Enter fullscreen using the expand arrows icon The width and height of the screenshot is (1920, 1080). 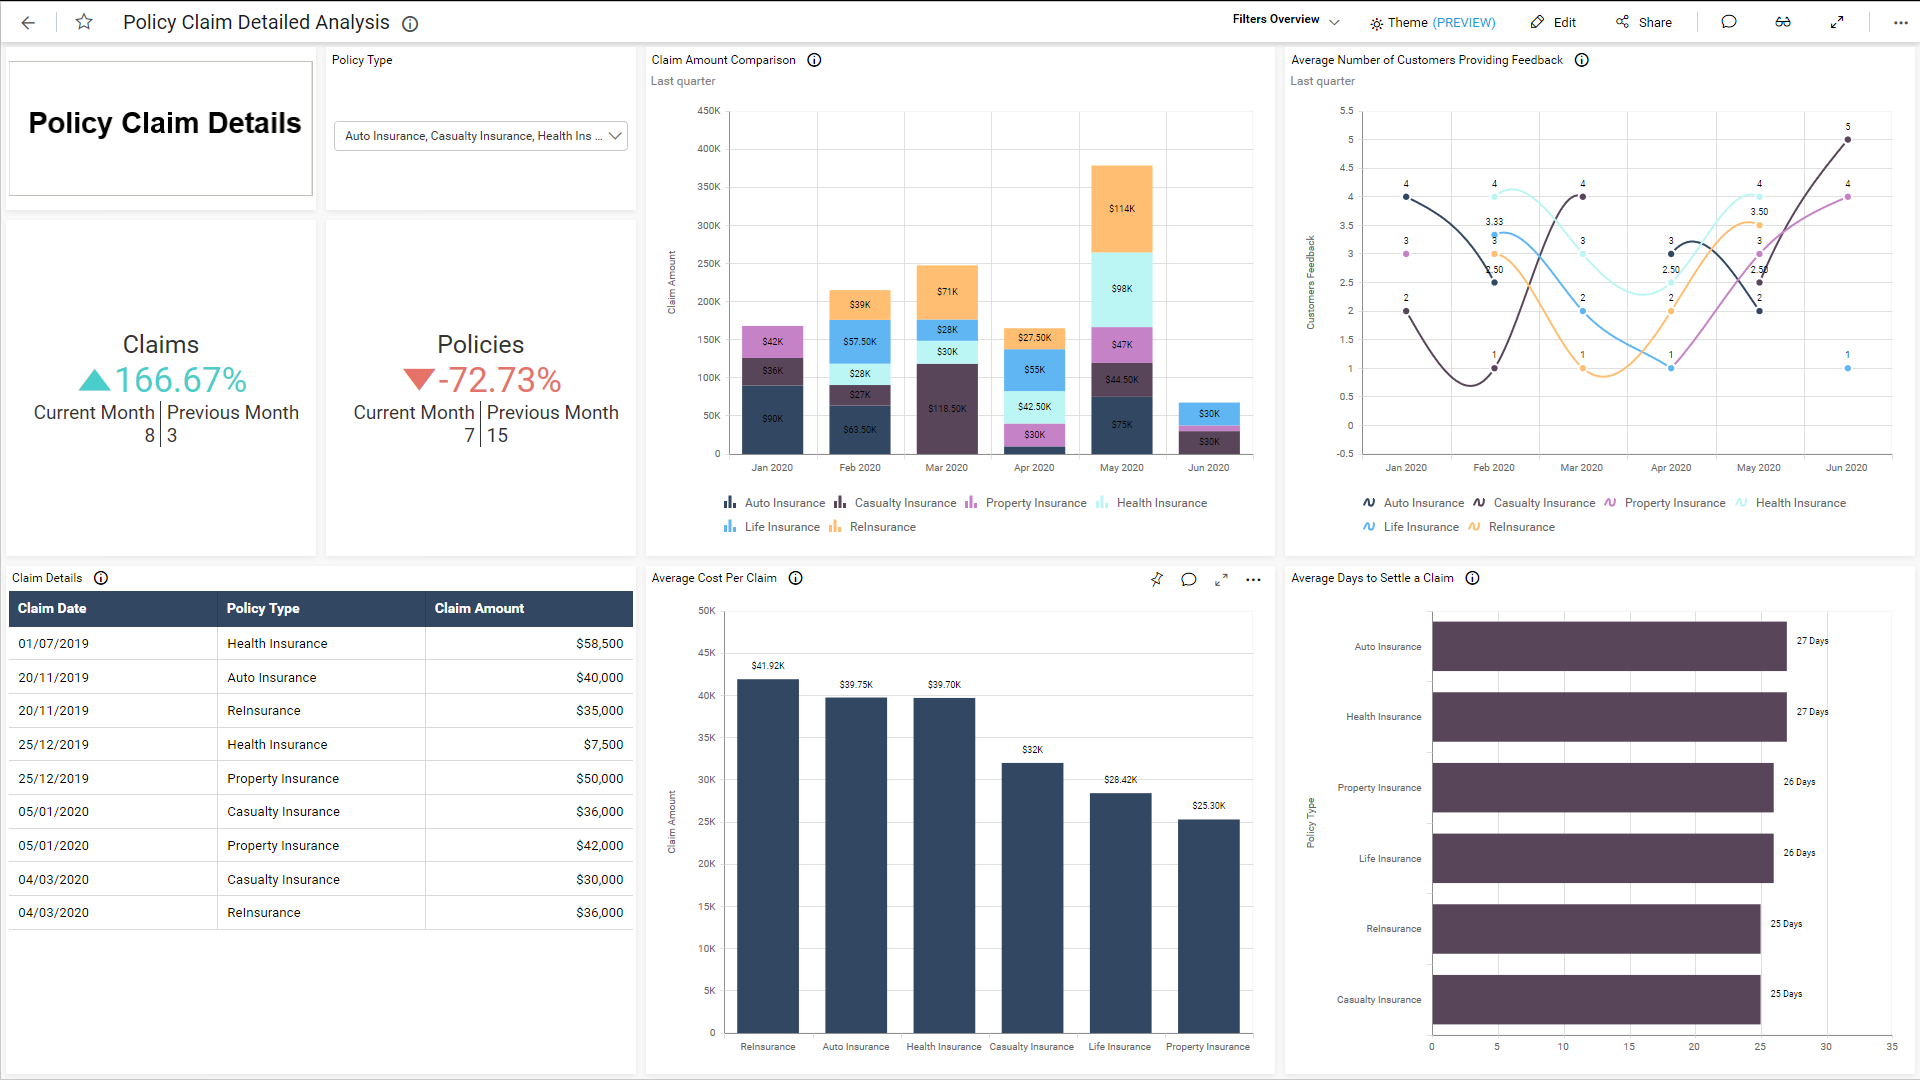coord(1838,22)
